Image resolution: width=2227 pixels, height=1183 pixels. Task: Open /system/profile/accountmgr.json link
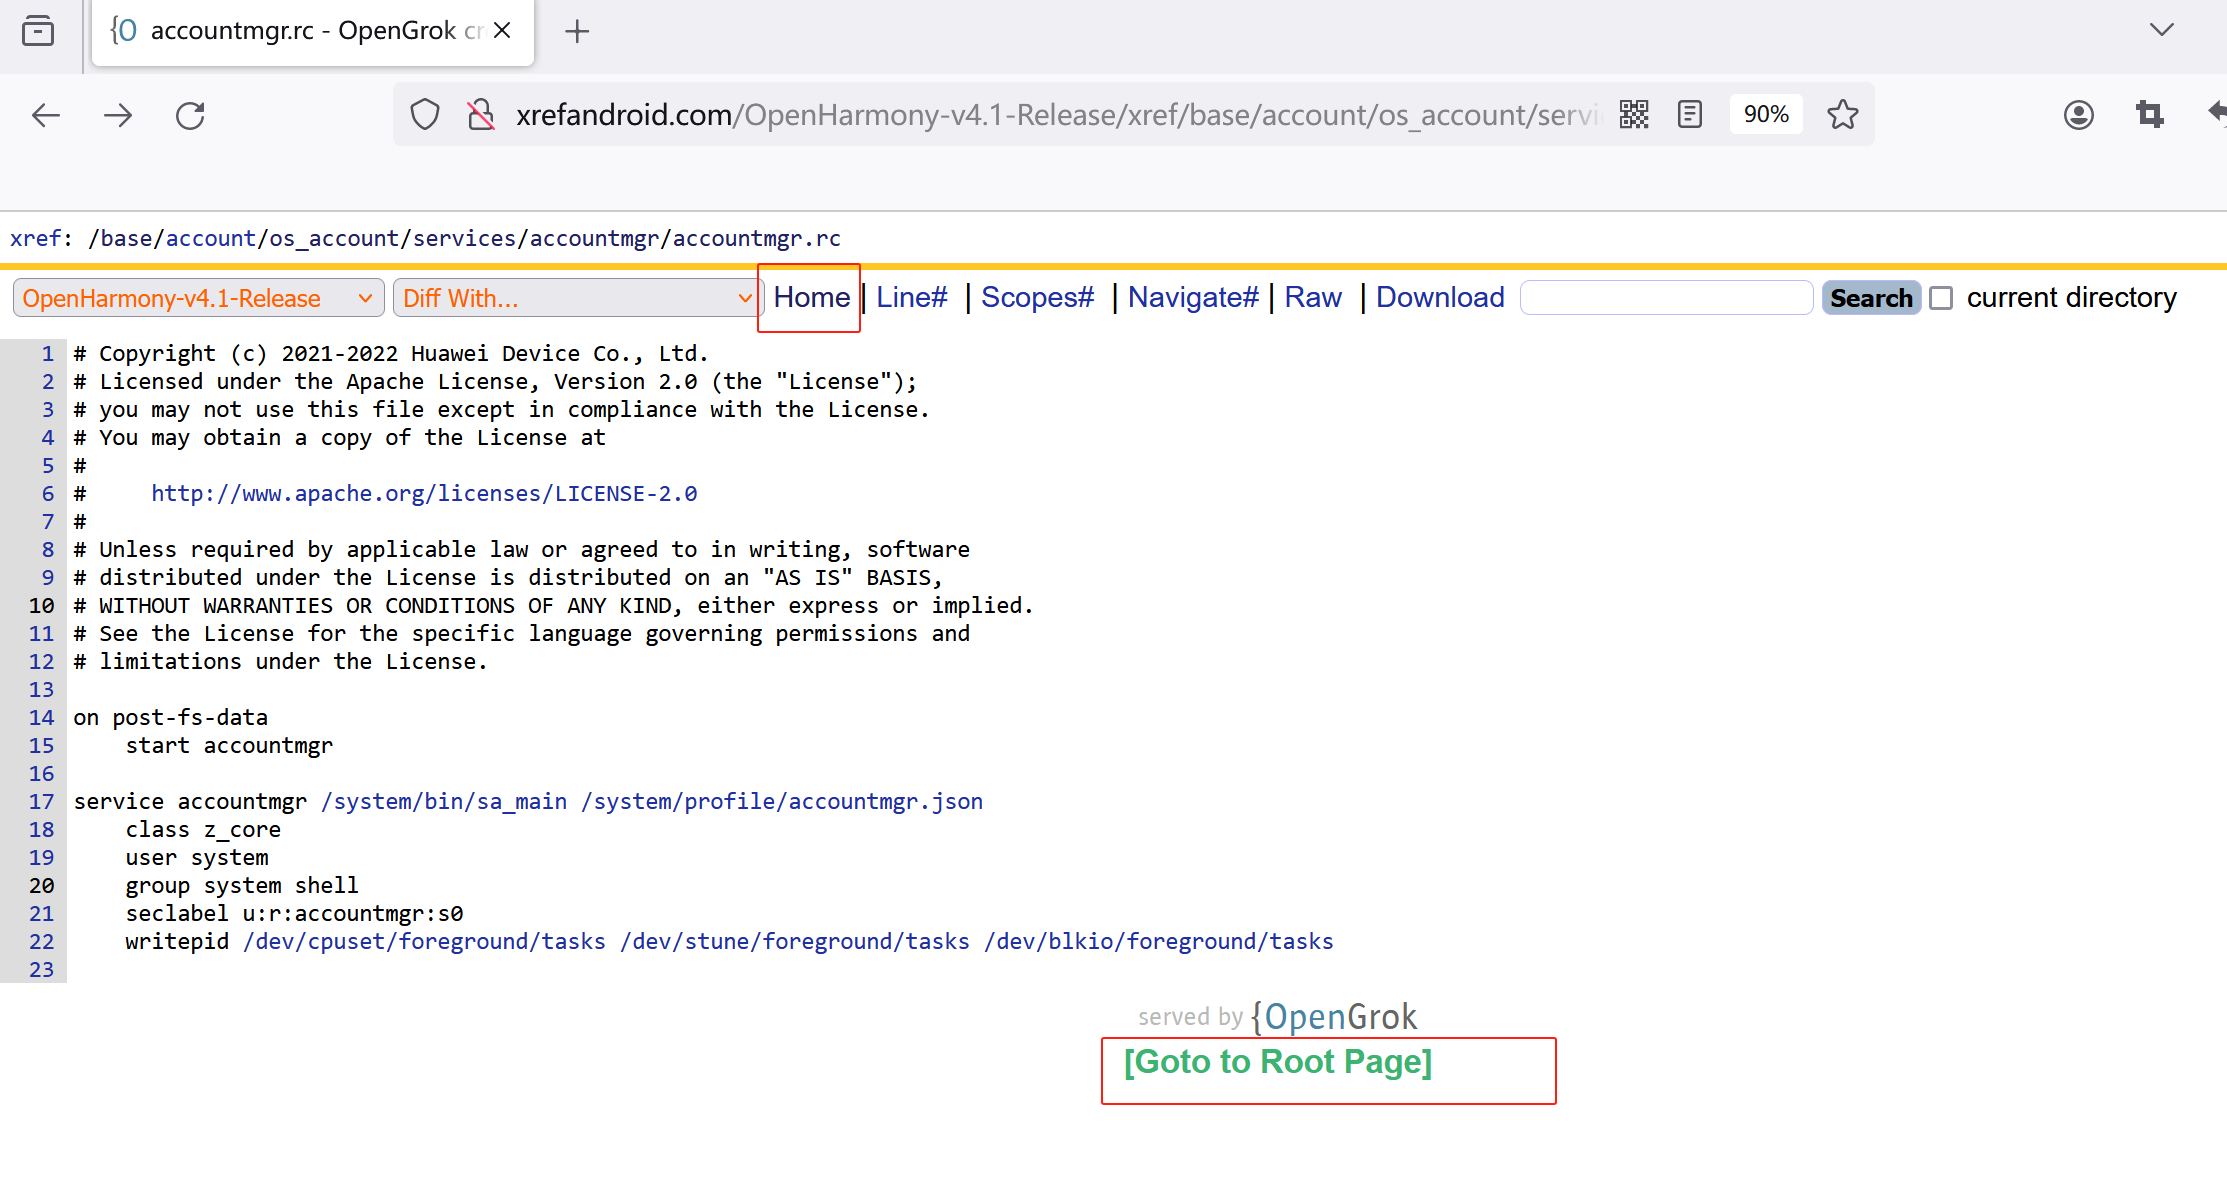tap(782, 801)
